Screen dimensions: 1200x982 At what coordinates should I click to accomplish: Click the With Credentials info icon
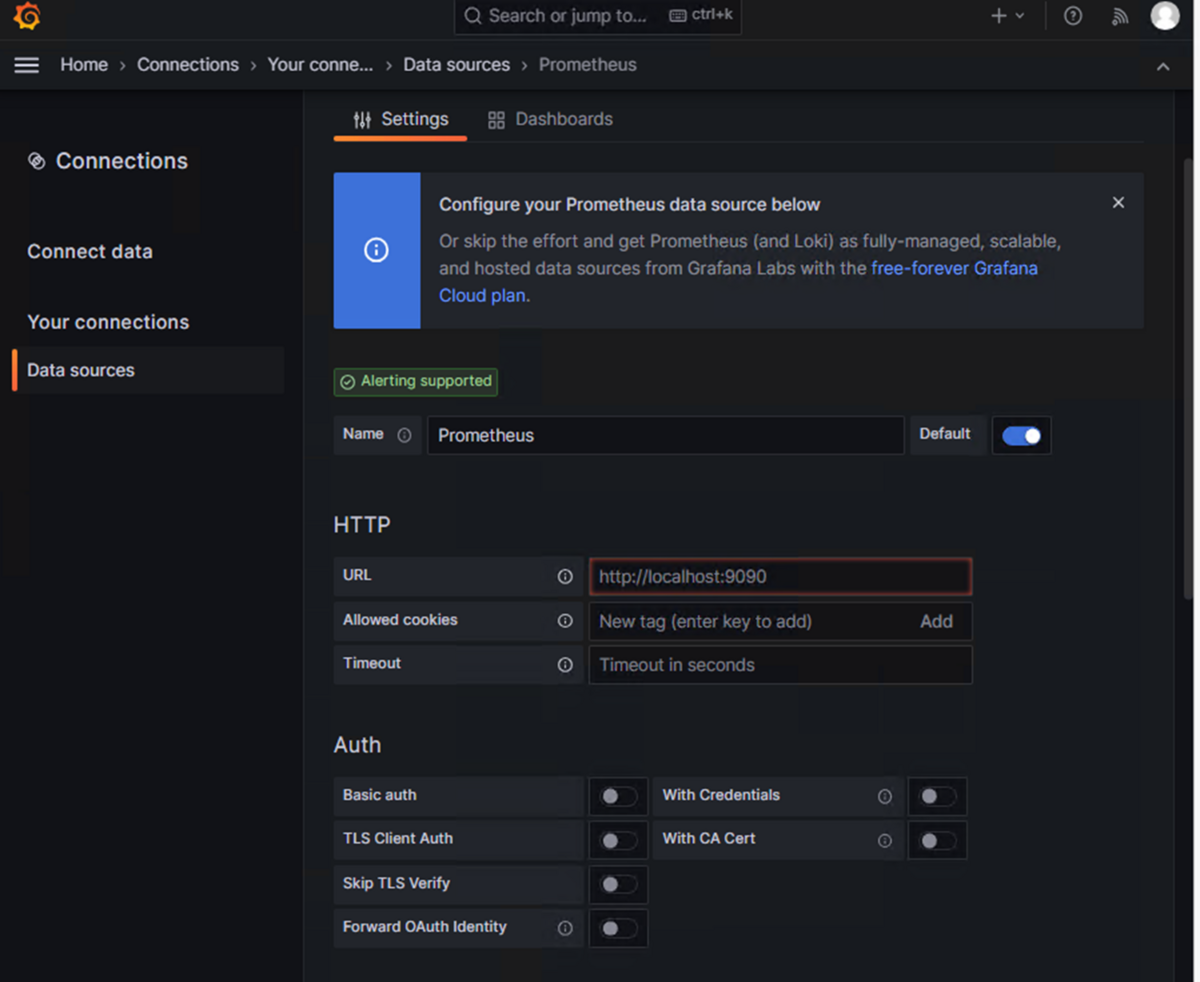[x=884, y=797]
